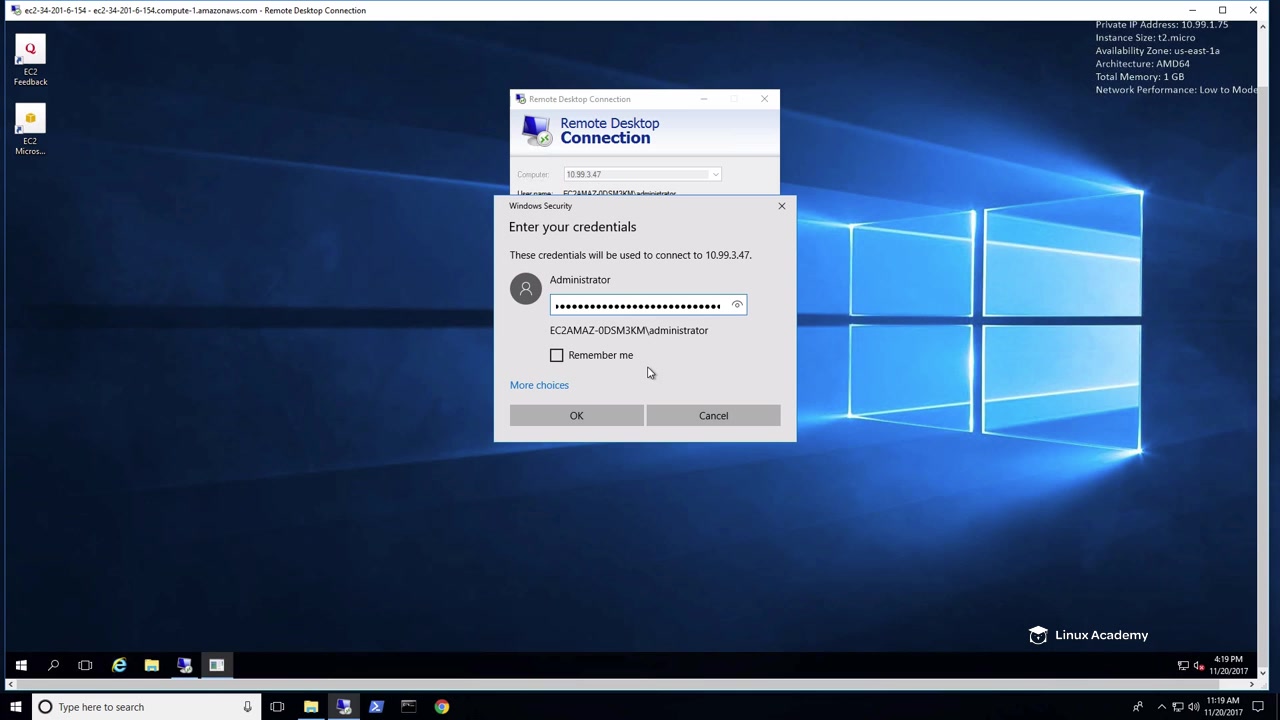Click remote session network tray icon

pos(1184,665)
